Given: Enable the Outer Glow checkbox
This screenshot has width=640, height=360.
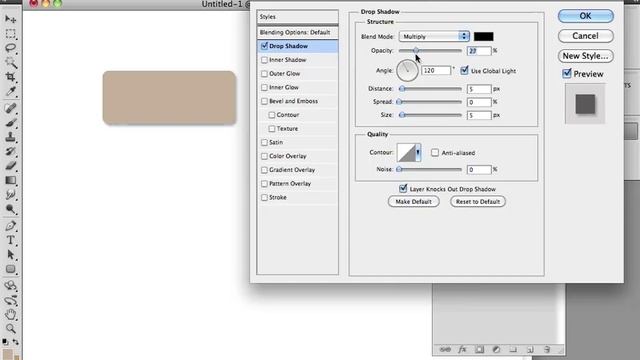Looking at the screenshot, I should click(264, 73).
